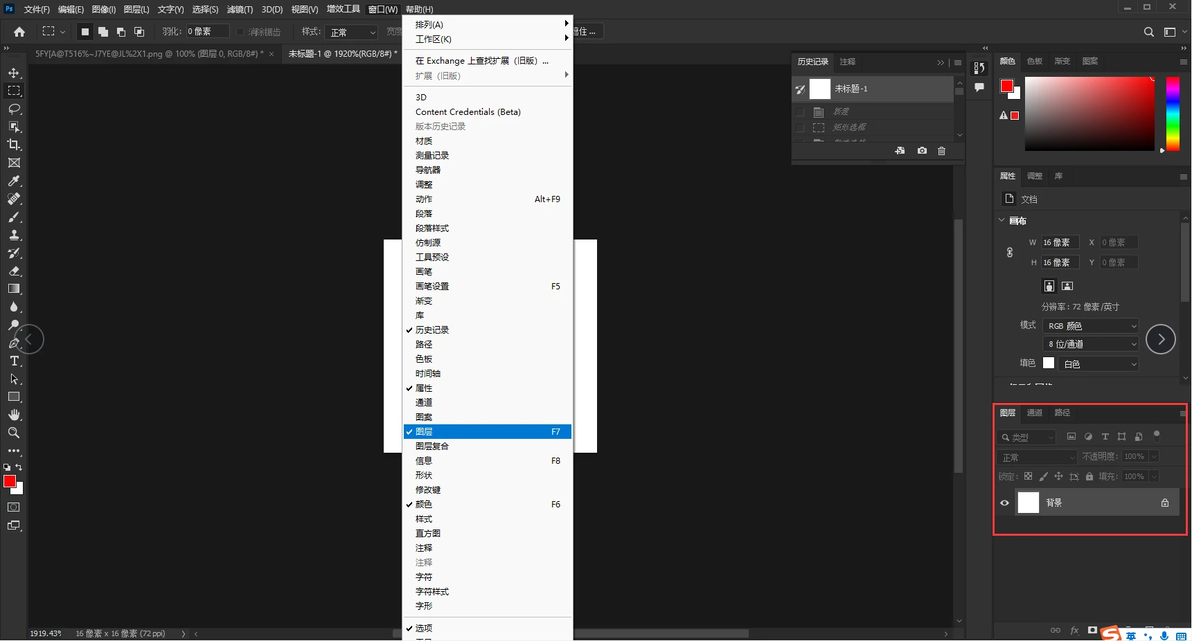The image size is (1192, 641).
Task: Select the Blur tool
Action: click(x=14, y=306)
